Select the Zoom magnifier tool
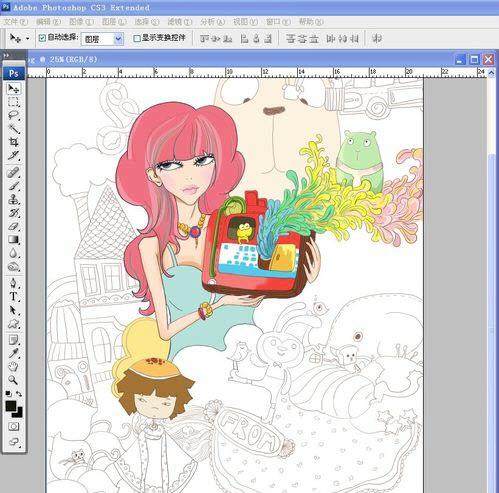499x493 pixels. (x=14, y=380)
